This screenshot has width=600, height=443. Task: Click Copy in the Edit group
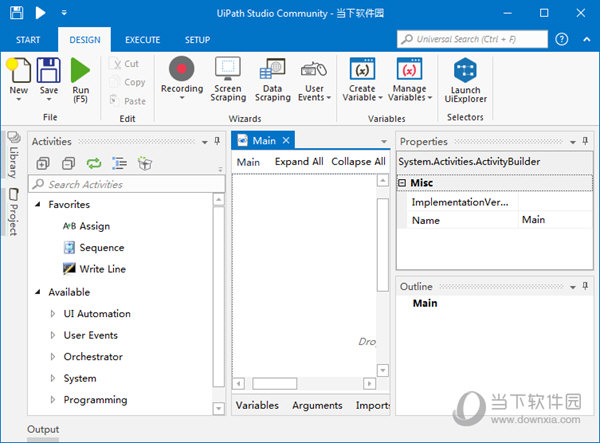[x=127, y=82]
